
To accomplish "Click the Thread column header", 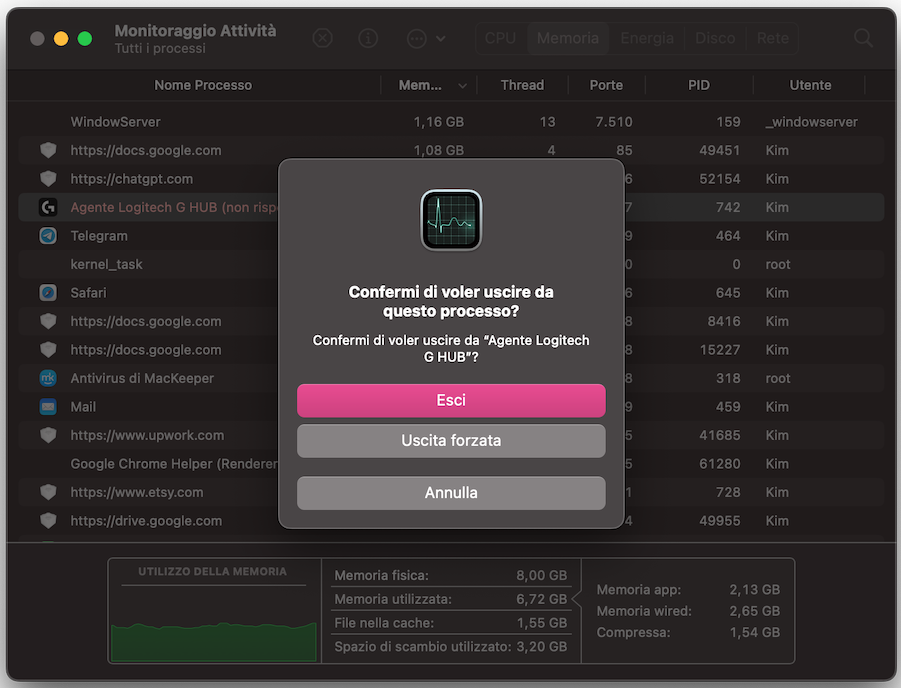I will pyautogui.click(x=522, y=85).
